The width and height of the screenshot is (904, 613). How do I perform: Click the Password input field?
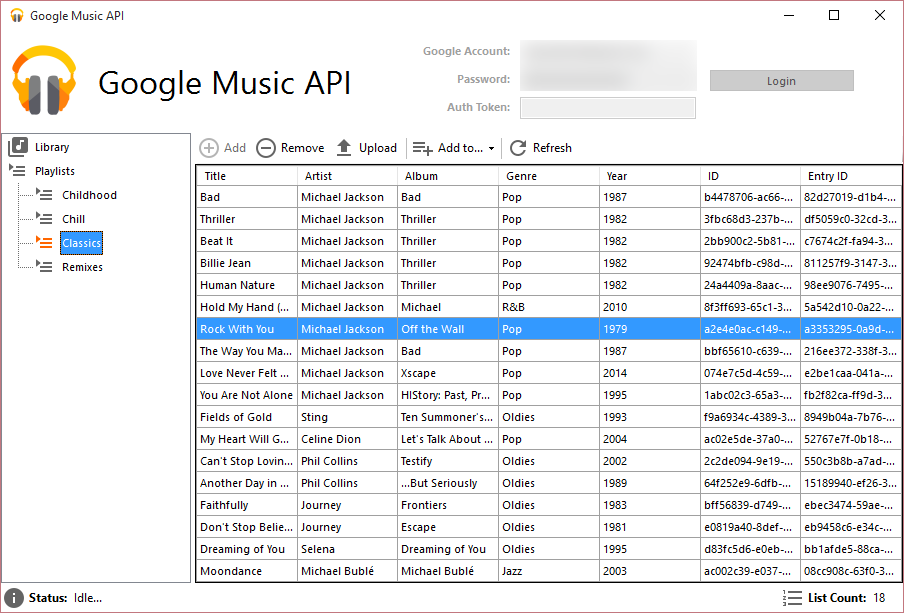pos(608,79)
